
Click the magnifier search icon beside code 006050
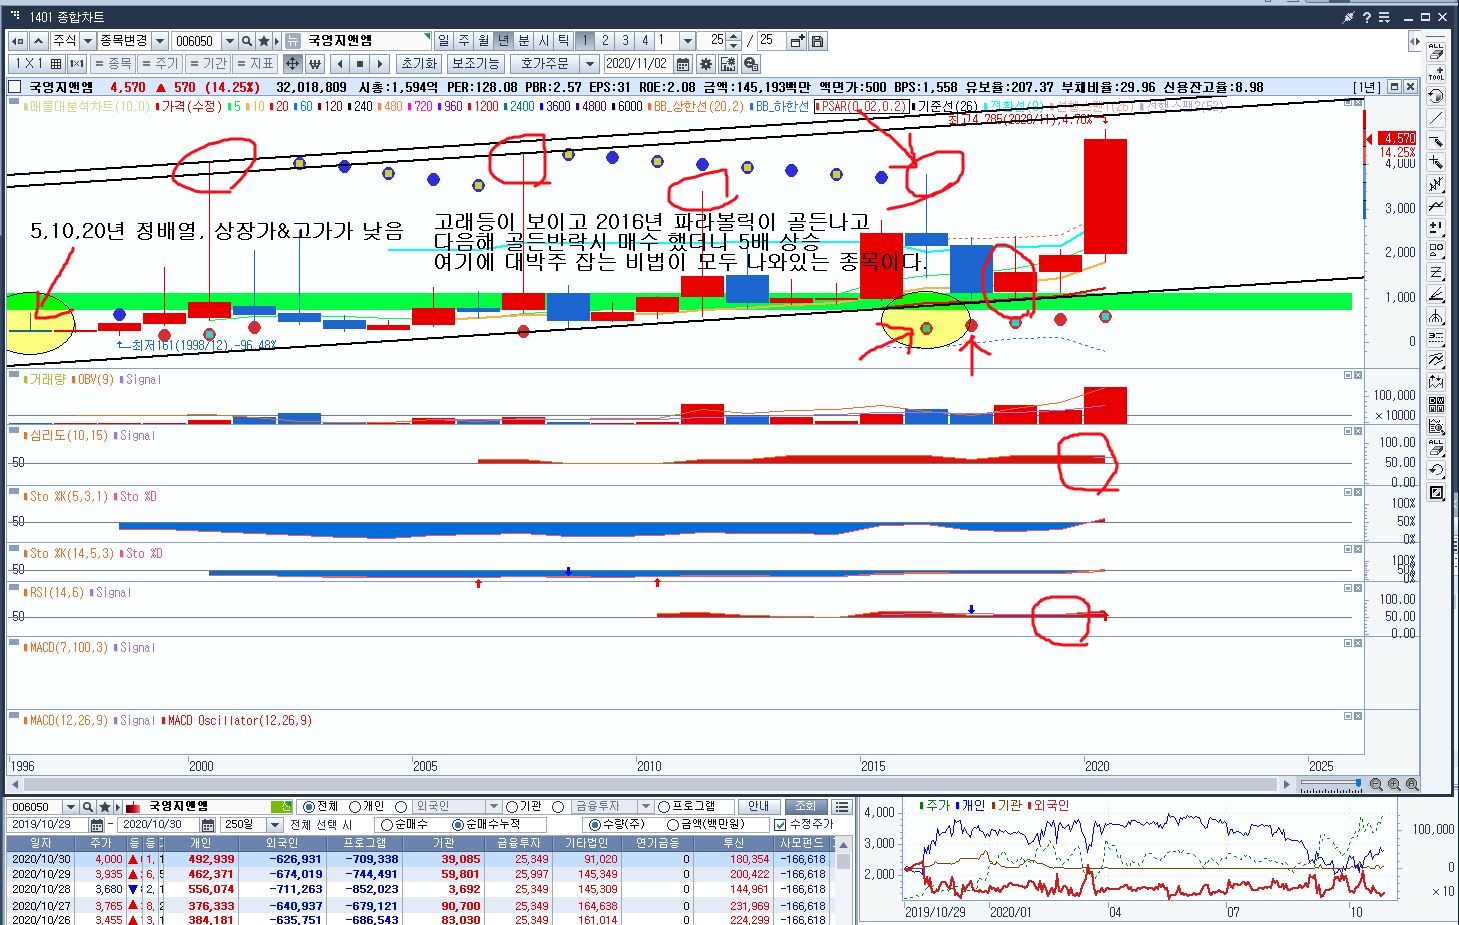(x=246, y=41)
